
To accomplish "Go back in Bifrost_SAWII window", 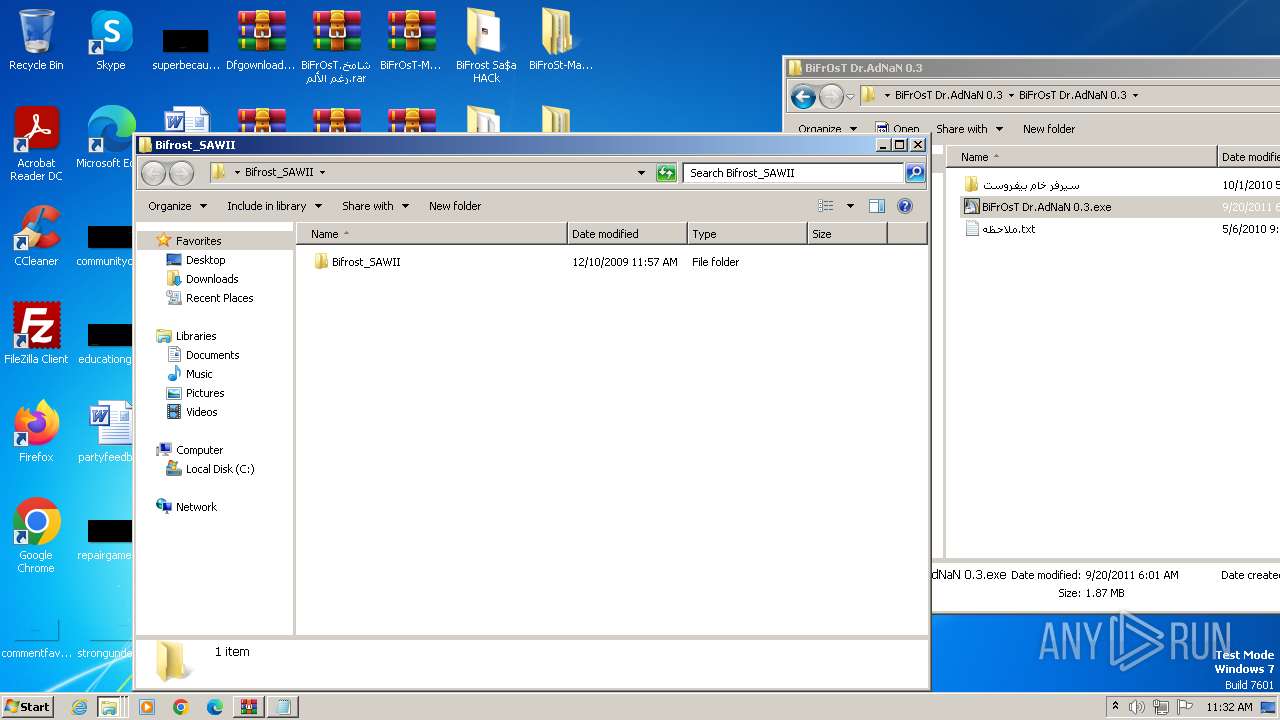I will [153, 173].
